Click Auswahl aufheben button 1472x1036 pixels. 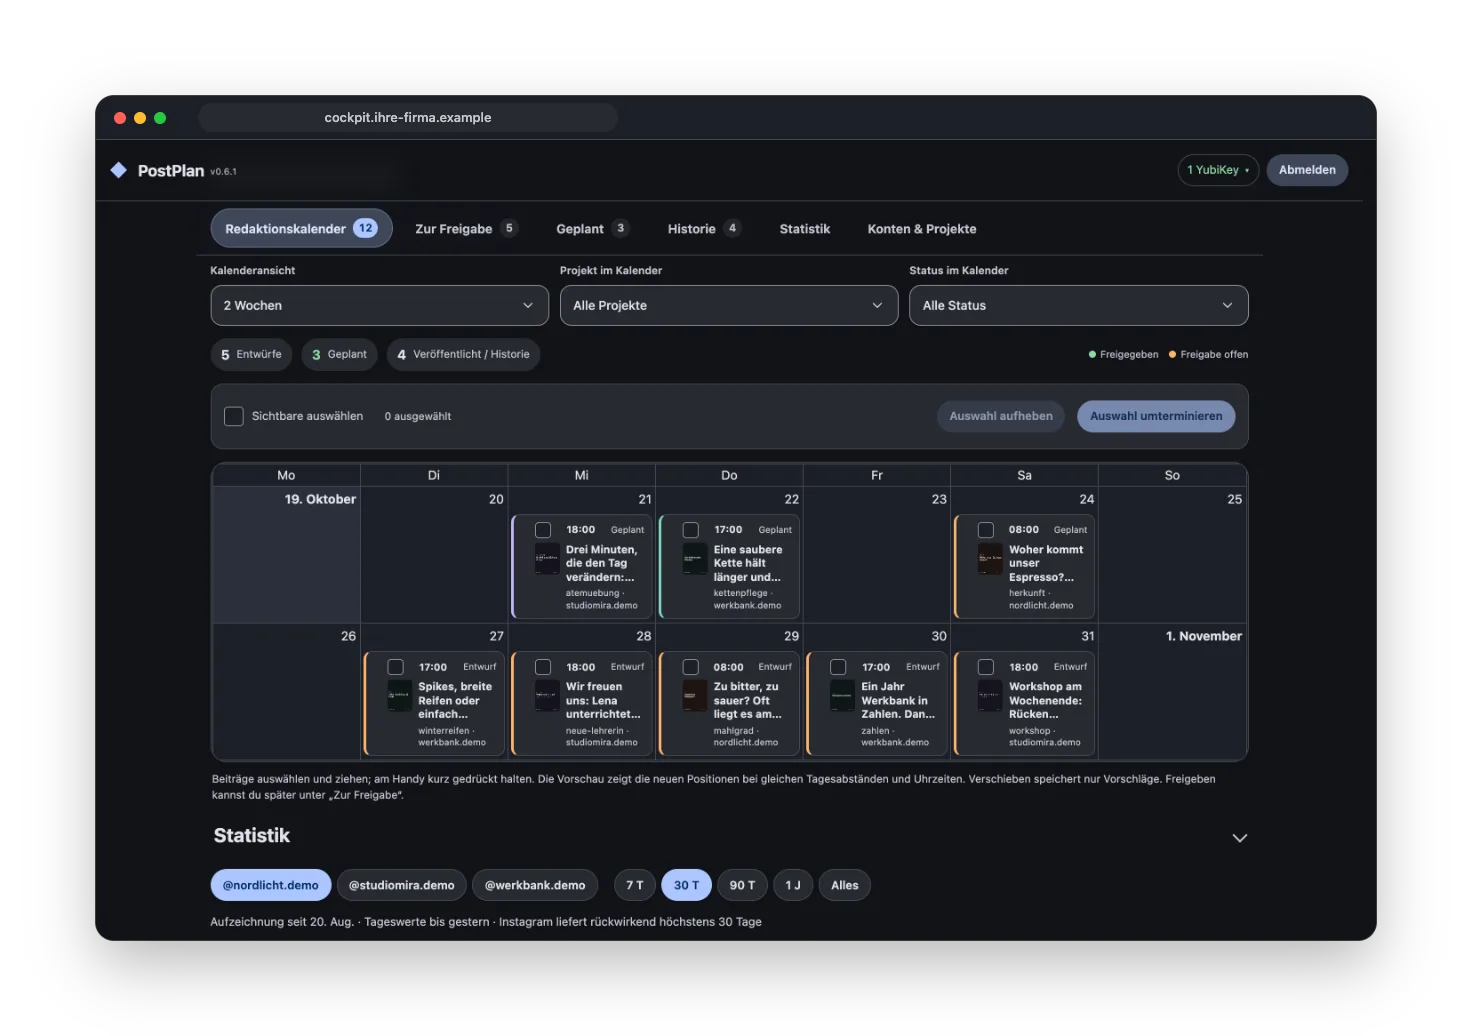pos(1001,416)
